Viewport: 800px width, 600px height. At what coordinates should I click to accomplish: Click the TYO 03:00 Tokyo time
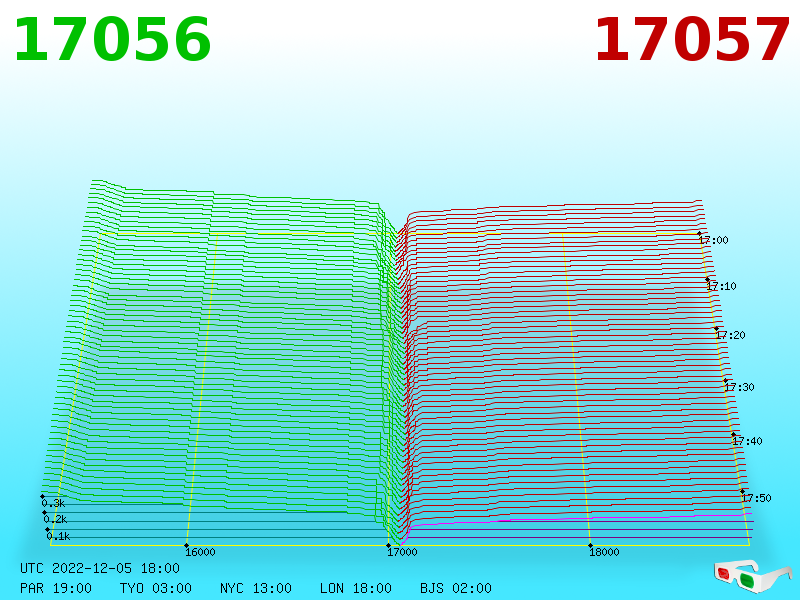(156, 588)
